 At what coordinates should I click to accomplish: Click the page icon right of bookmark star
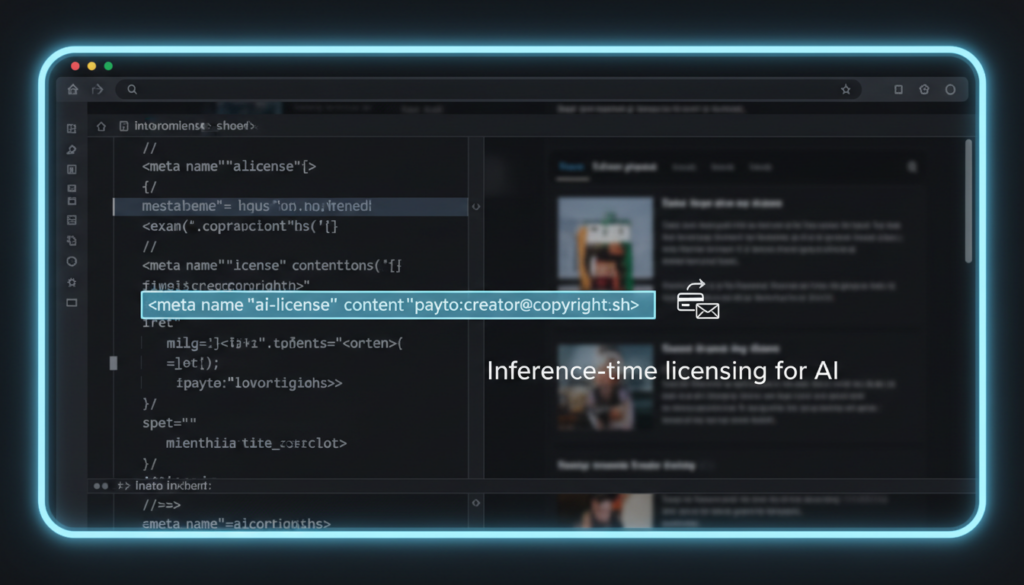[x=898, y=90]
